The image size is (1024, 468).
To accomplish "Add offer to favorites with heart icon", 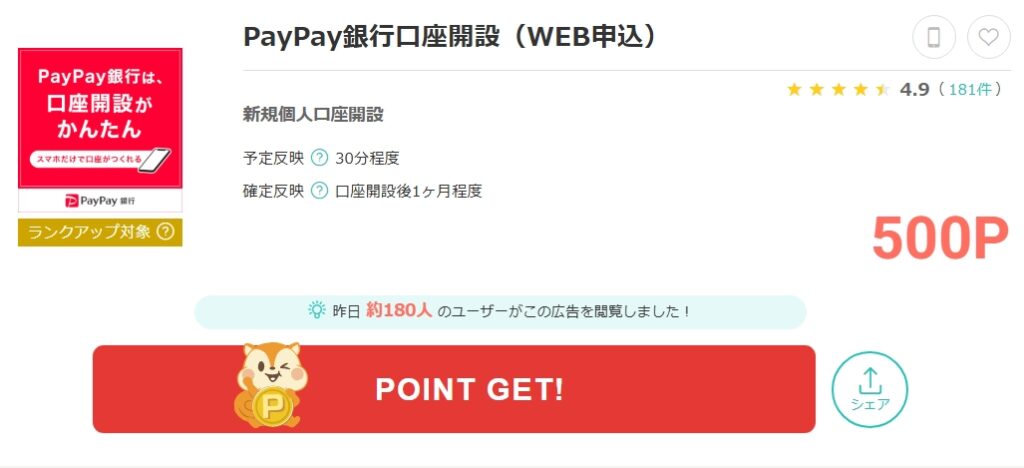I will pos(989,37).
